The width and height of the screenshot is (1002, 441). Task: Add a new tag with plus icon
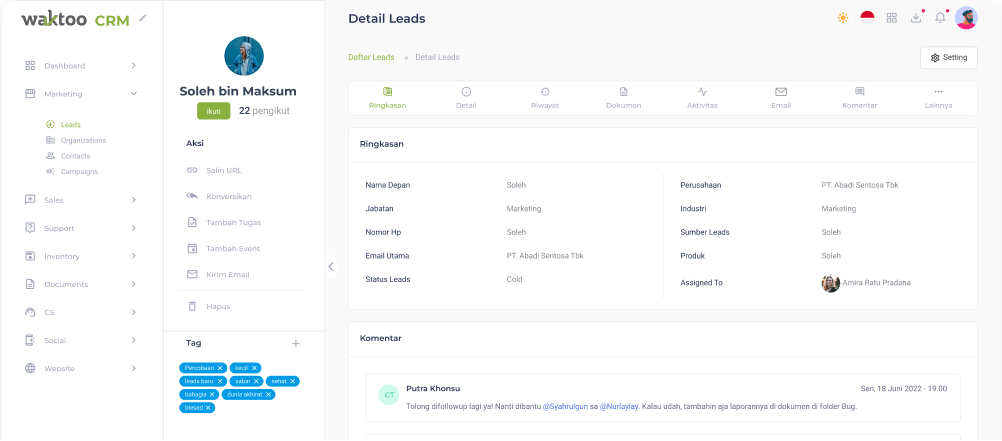click(x=295, y=343)
